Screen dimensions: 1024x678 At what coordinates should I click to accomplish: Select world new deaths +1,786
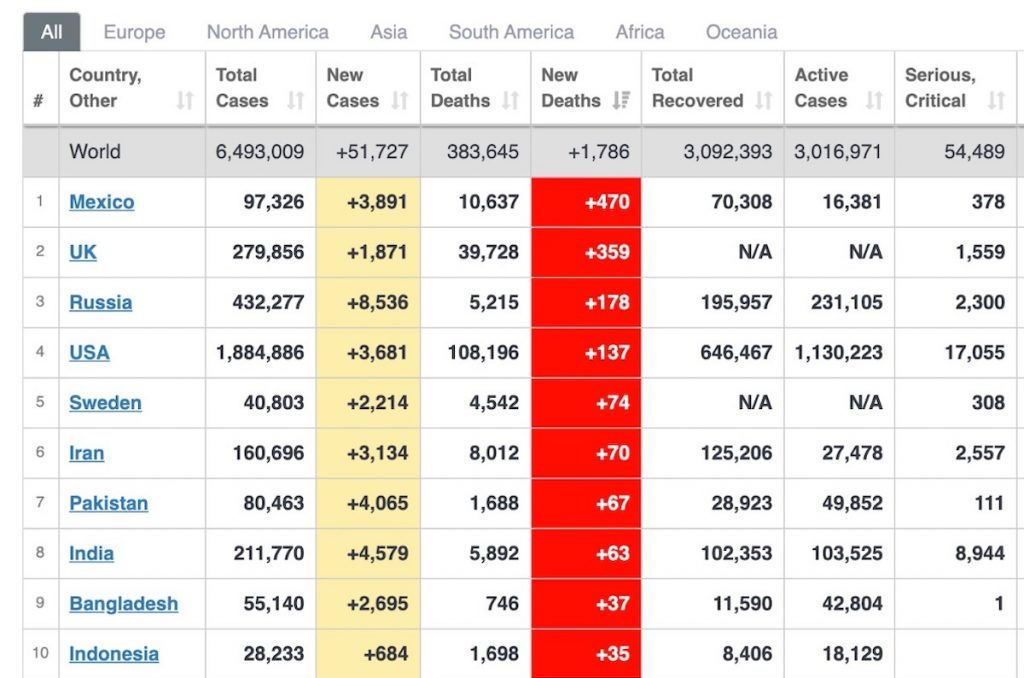click(x=598, y=152)
